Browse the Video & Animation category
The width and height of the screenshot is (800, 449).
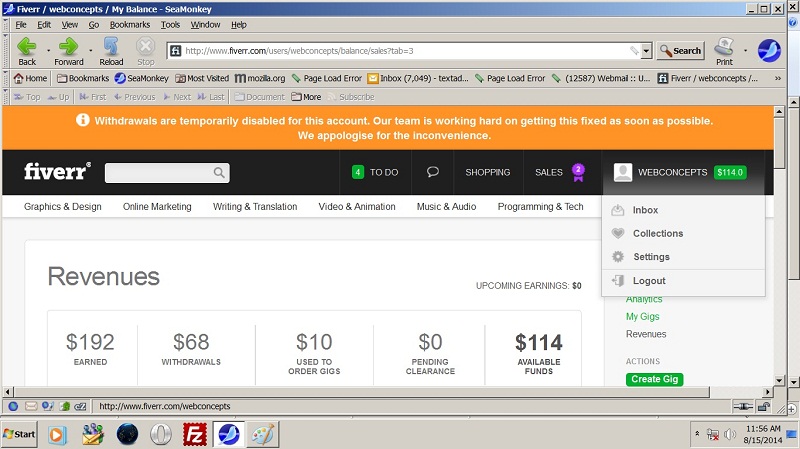357,207
